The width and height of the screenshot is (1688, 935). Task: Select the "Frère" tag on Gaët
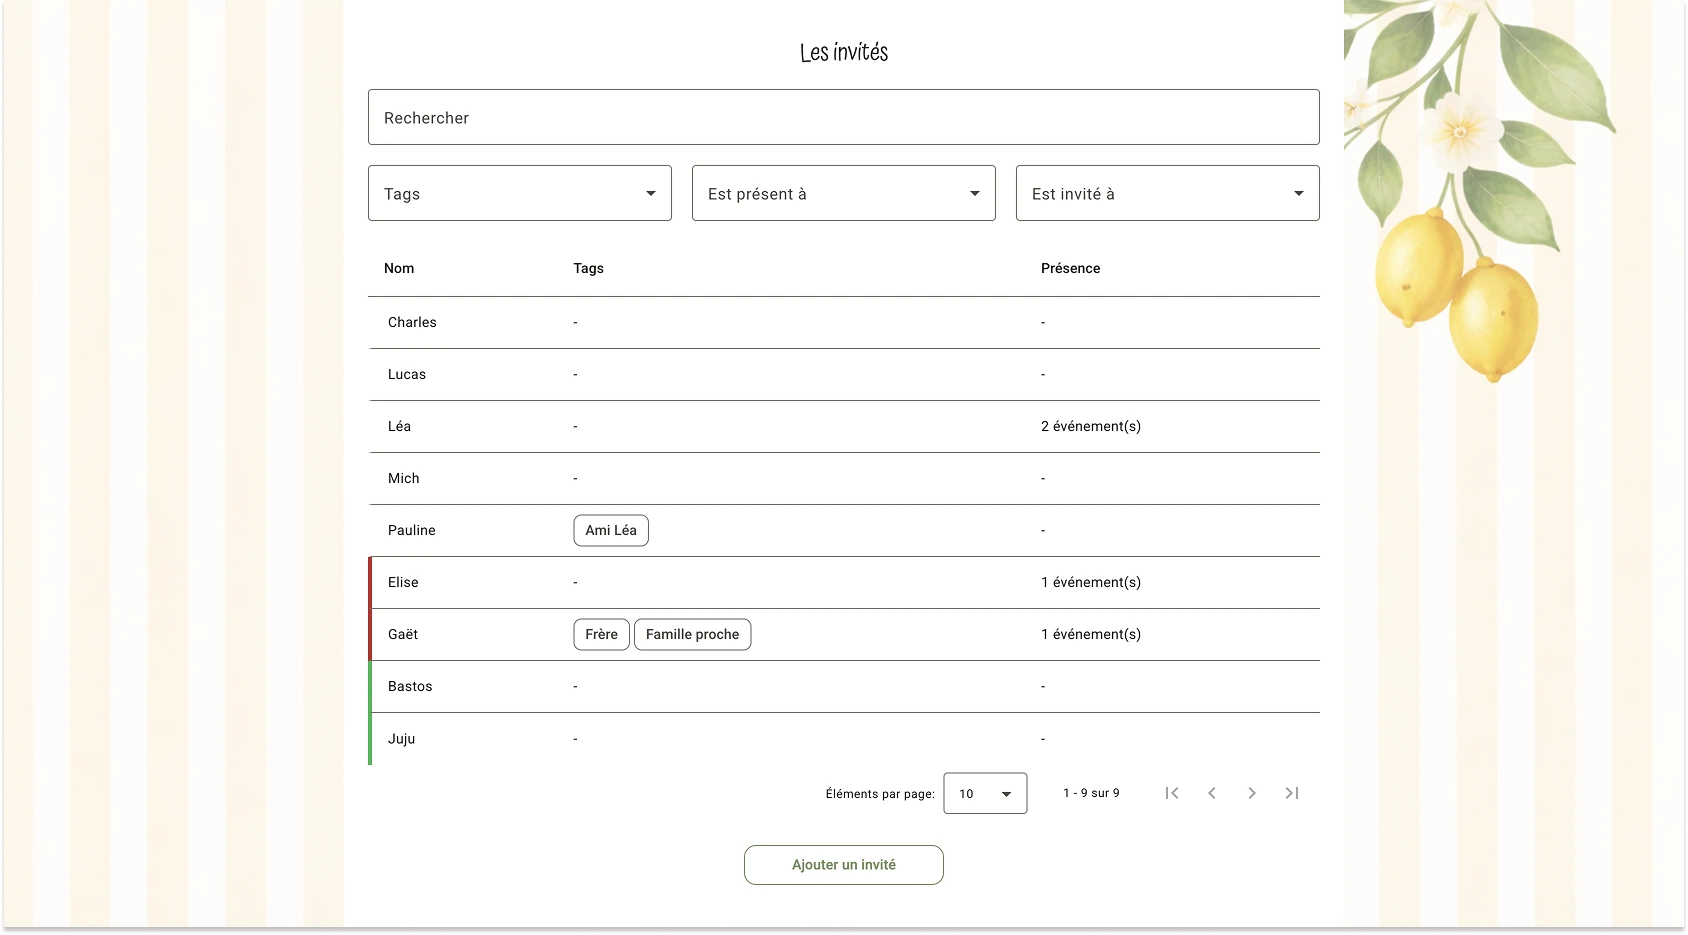coord(601,634)
